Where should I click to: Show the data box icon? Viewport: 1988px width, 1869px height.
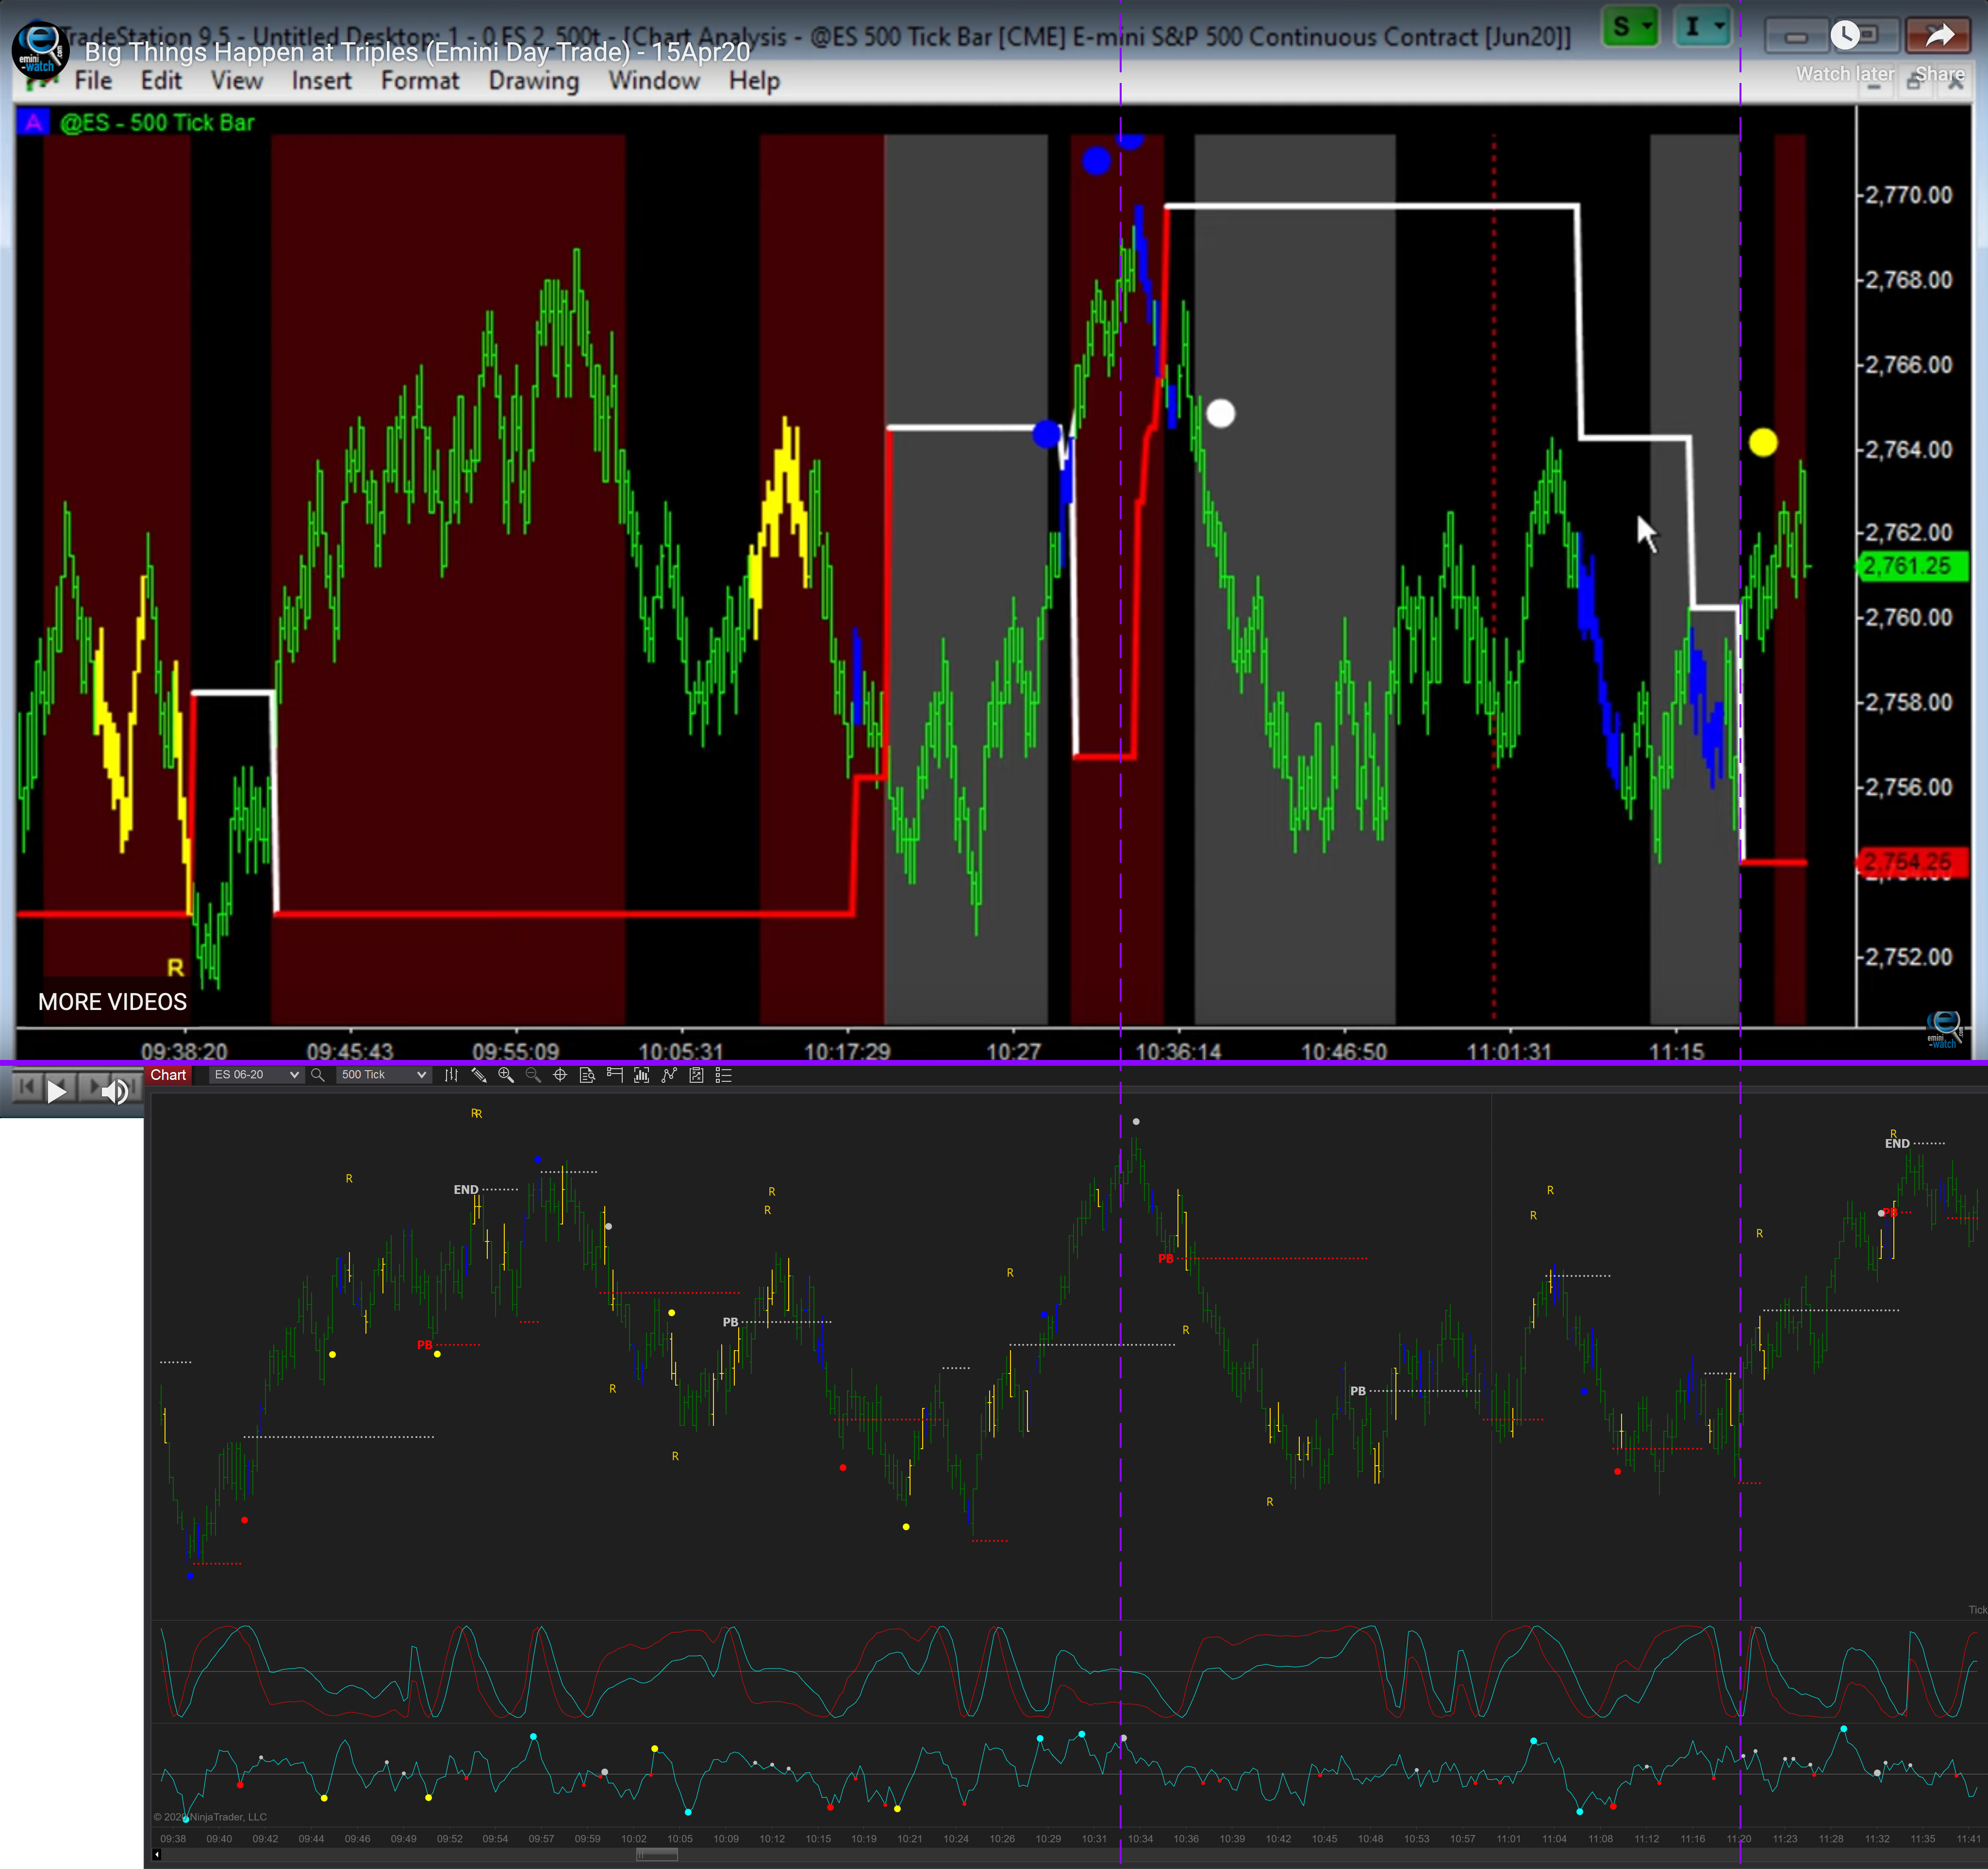(587, 1075)
